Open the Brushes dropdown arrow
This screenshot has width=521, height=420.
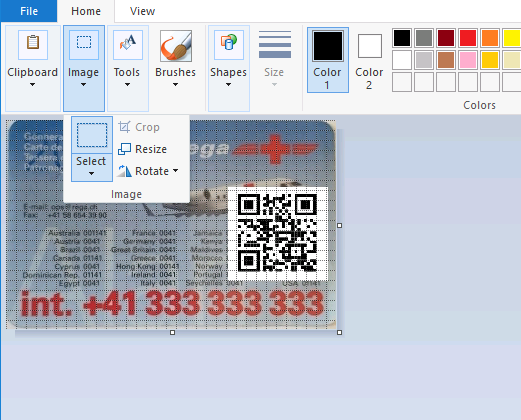click(175, 85)
